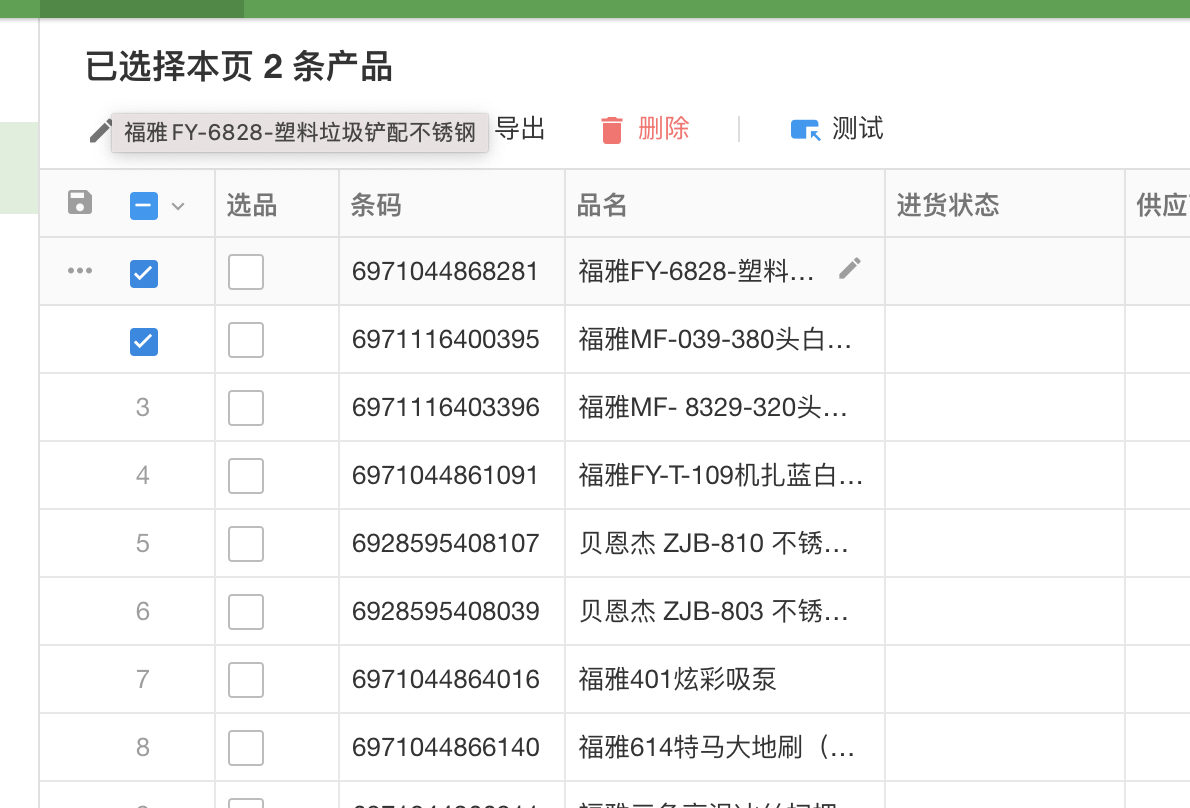This screenshot has width=1190, height=808.
Task: Toggle the header select-all checkbox
Action: tap(143, 206)
